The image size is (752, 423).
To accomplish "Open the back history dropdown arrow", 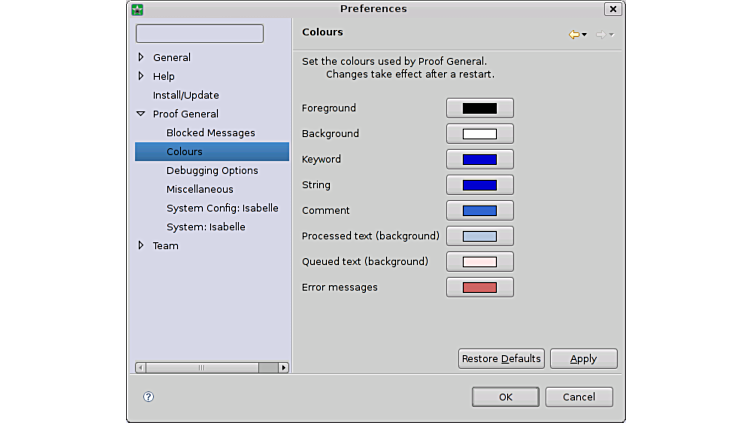I will 585,35.
